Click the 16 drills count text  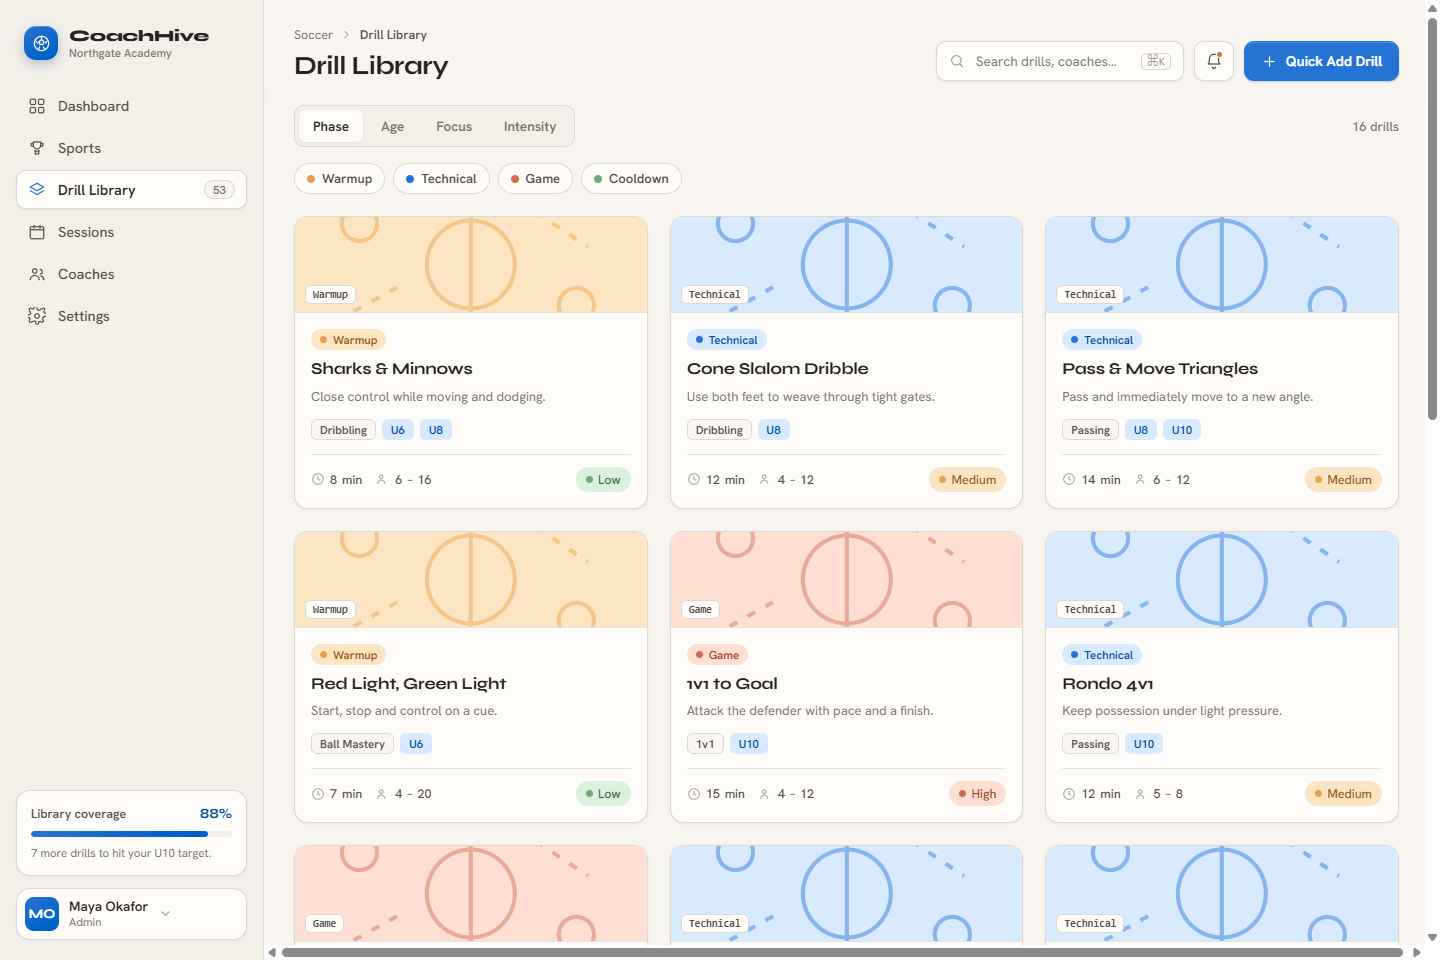tap(1375, 127)
